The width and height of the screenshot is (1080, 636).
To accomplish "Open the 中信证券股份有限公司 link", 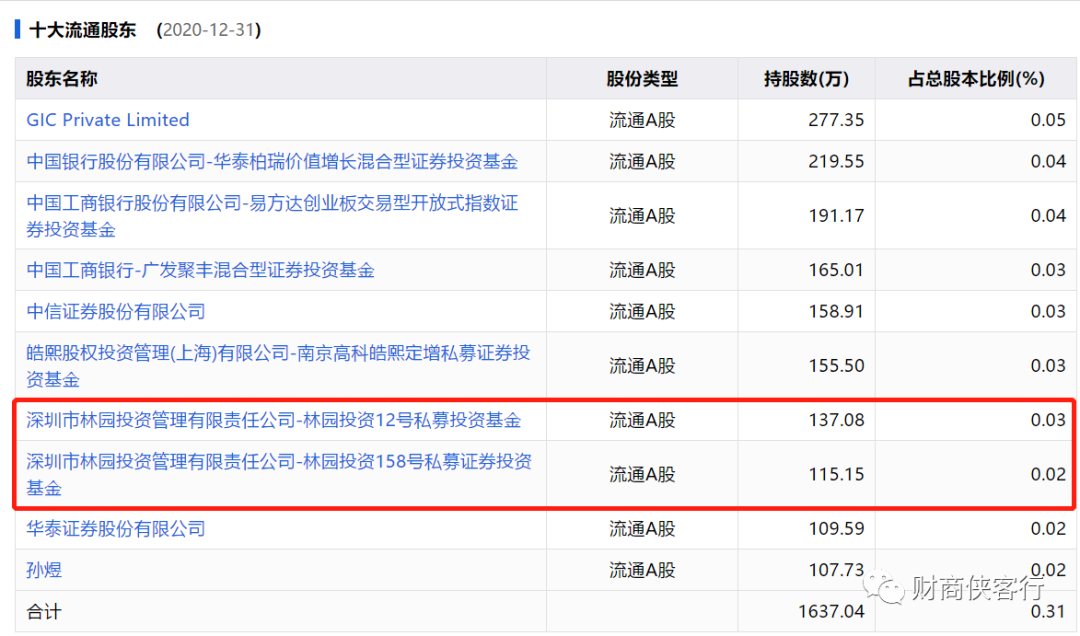I will [116, 311].
